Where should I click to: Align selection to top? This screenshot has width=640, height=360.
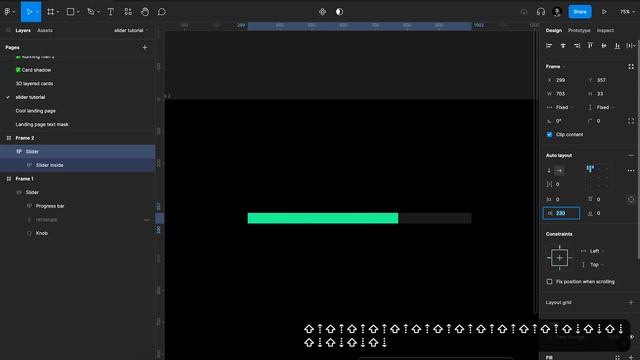coord(590,46)
